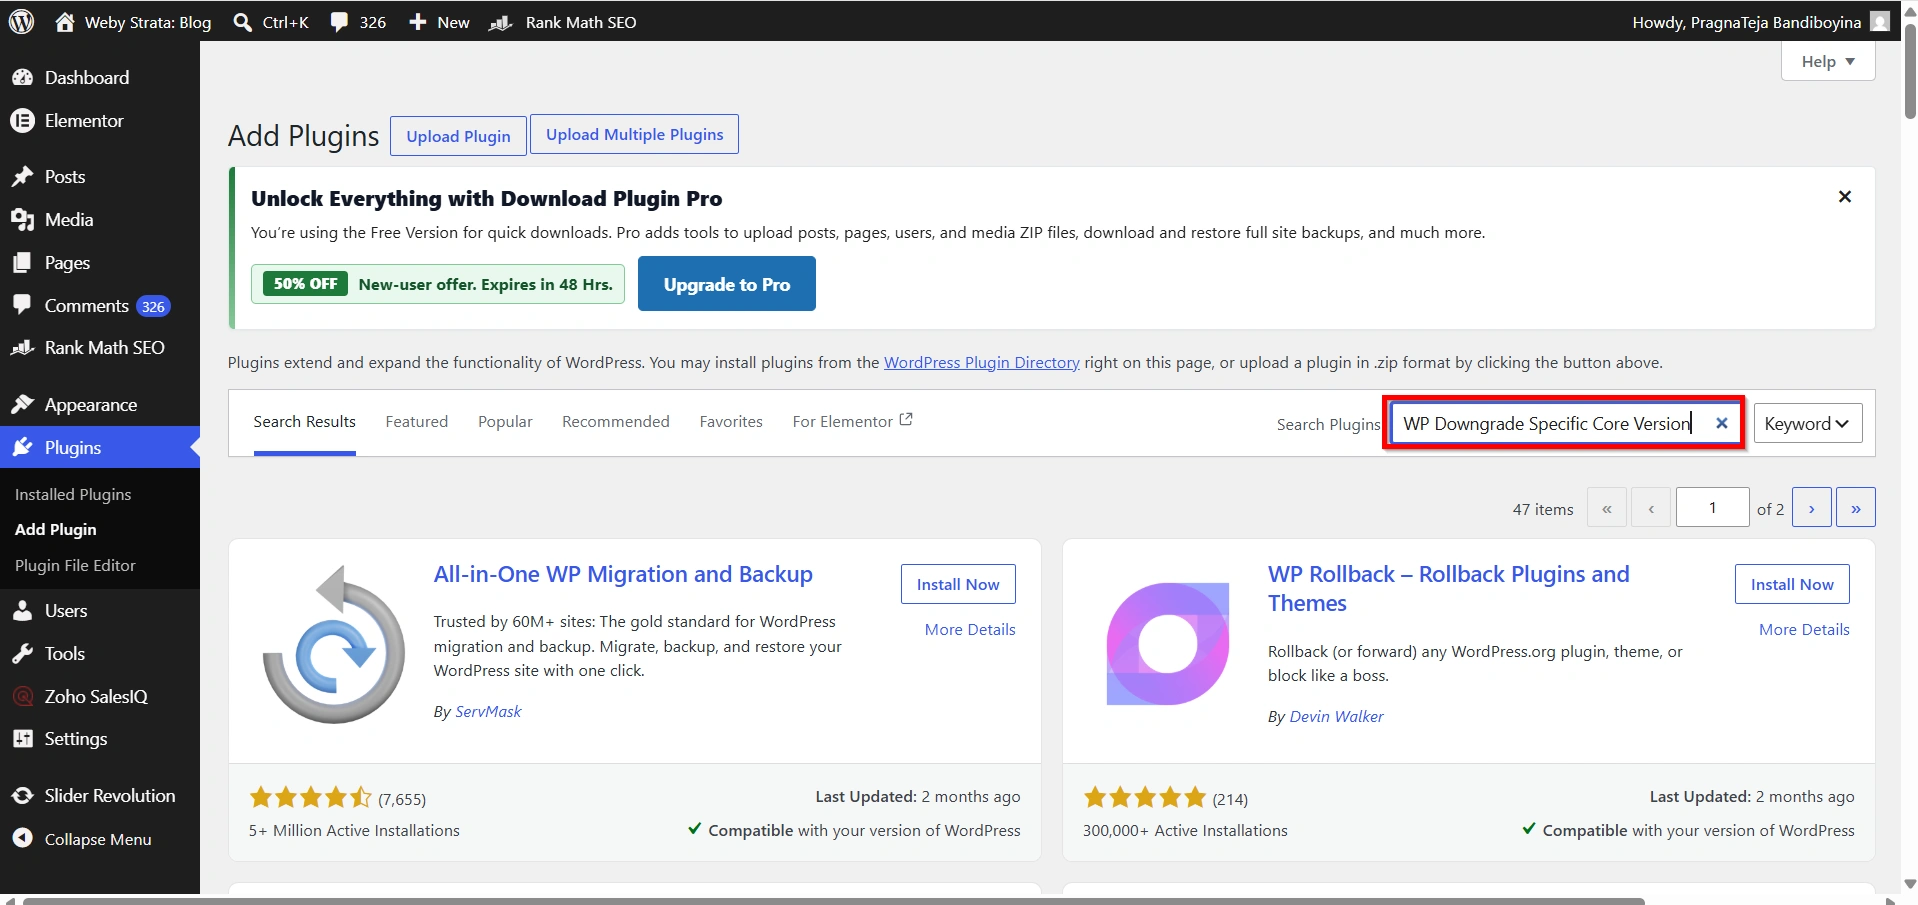Open the Posts pin icon in the sidebar
1918x905 pixels.
[22, 177]
